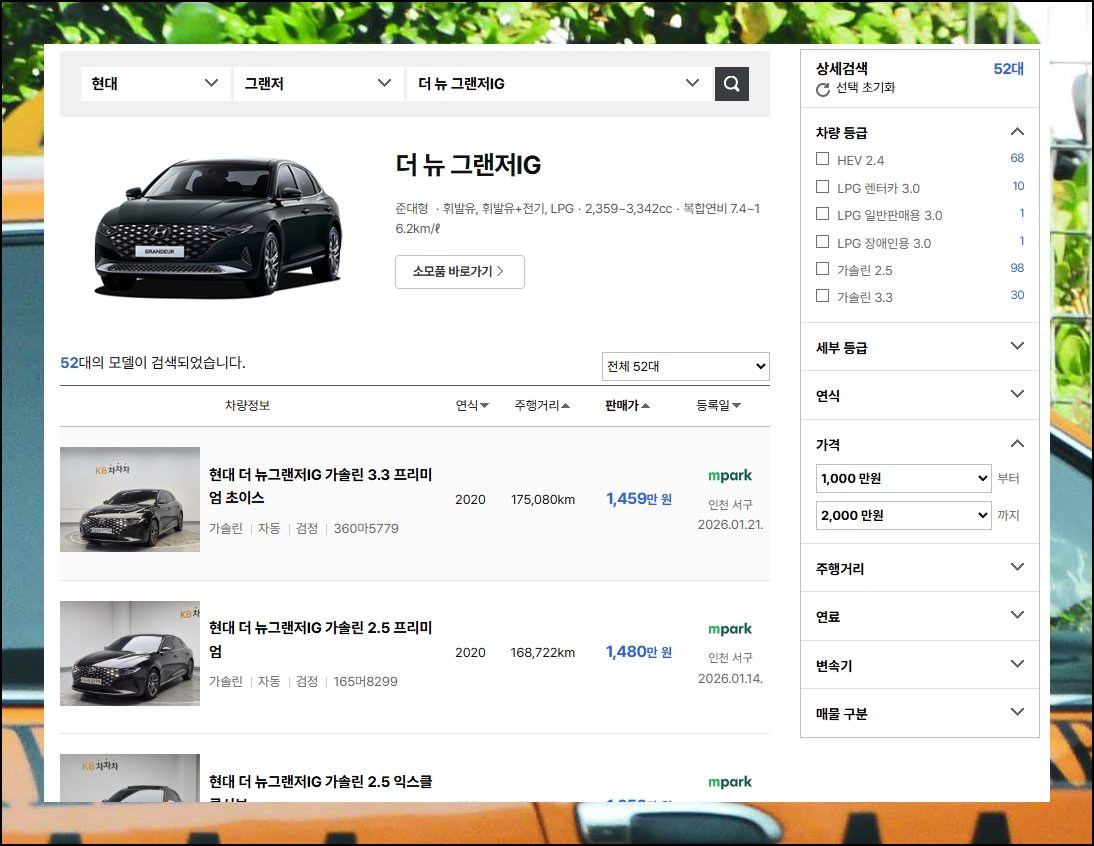Click the 2026.01.14. registration date
The width and height of the screenshot is (1094, 846).
pyautogui.click(x=730, y=678)
